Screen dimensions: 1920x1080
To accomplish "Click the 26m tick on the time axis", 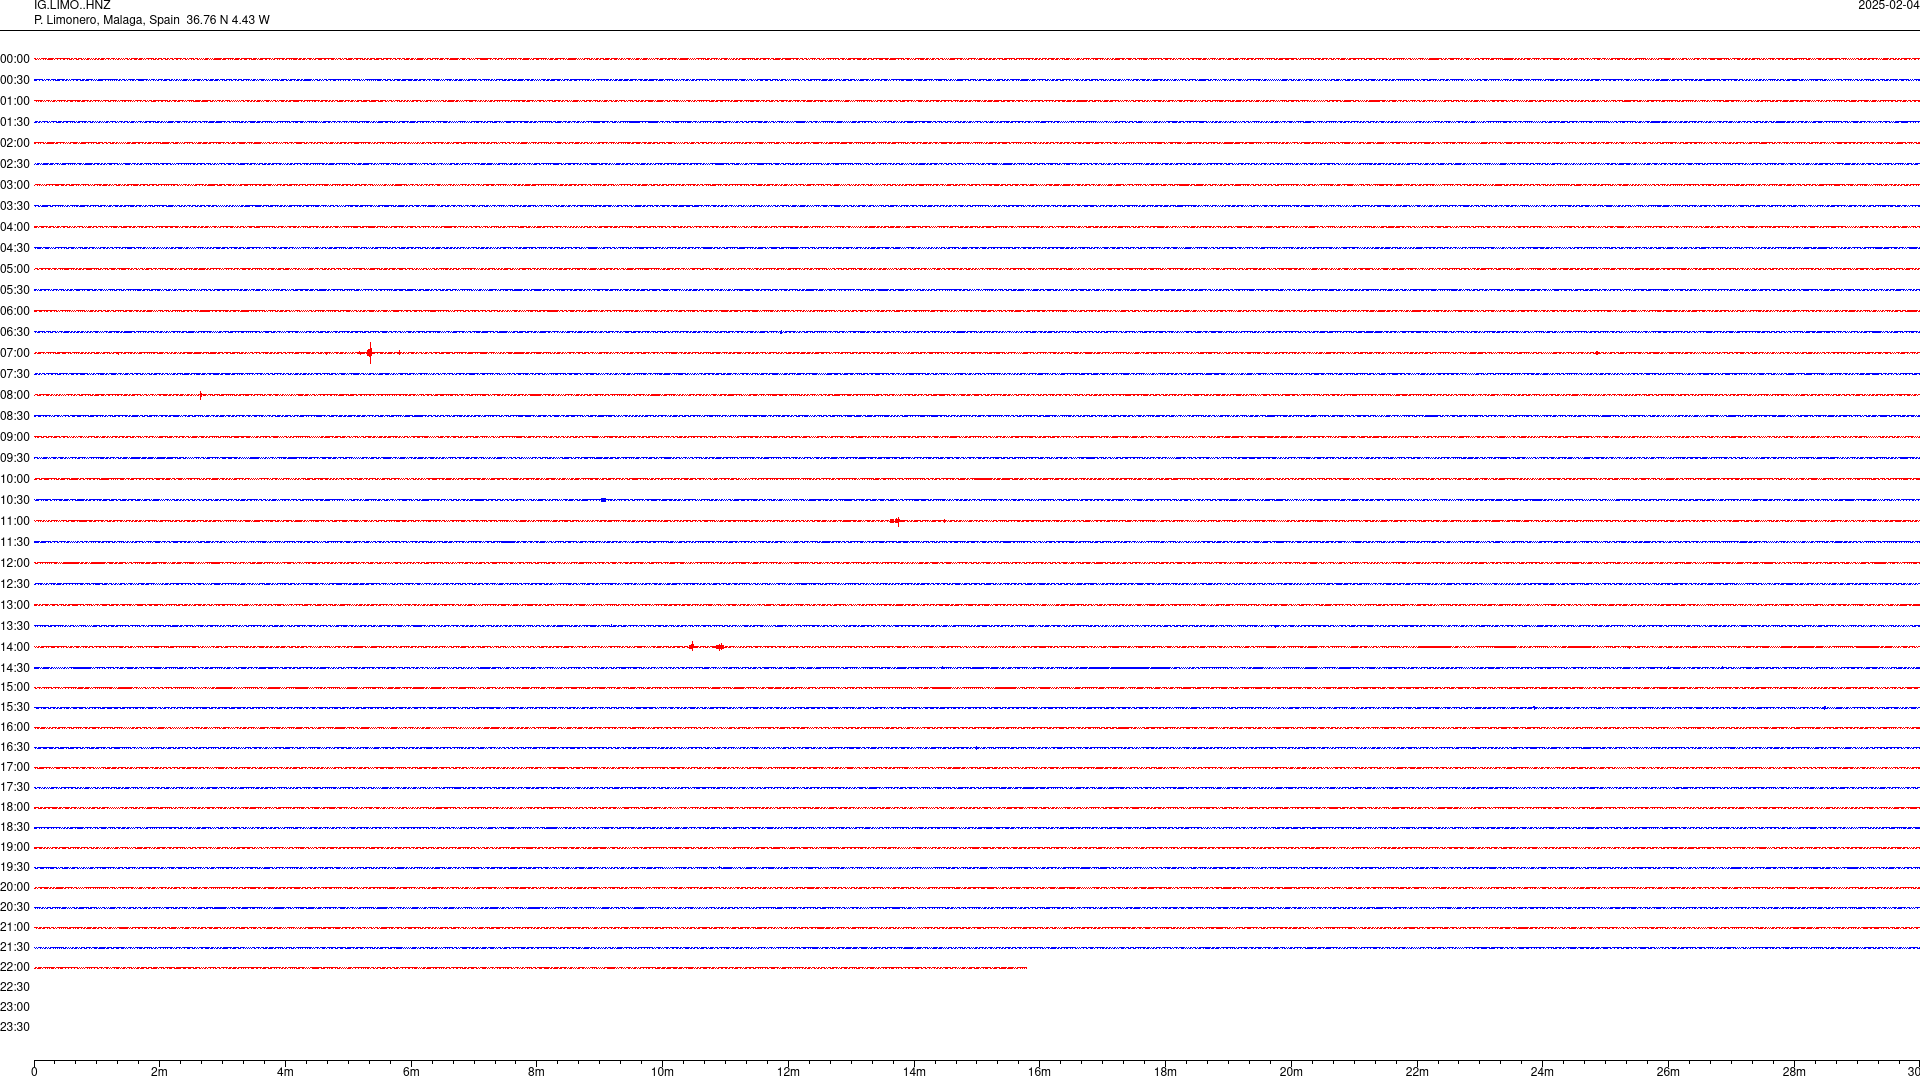I will pos(1668,1072).
